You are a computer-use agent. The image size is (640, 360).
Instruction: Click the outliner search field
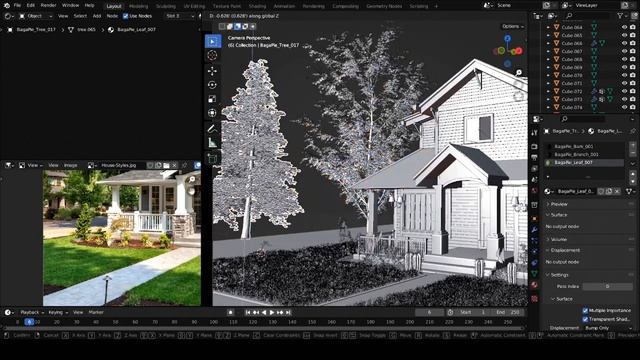pyautogui.click(x=587, y=16)
